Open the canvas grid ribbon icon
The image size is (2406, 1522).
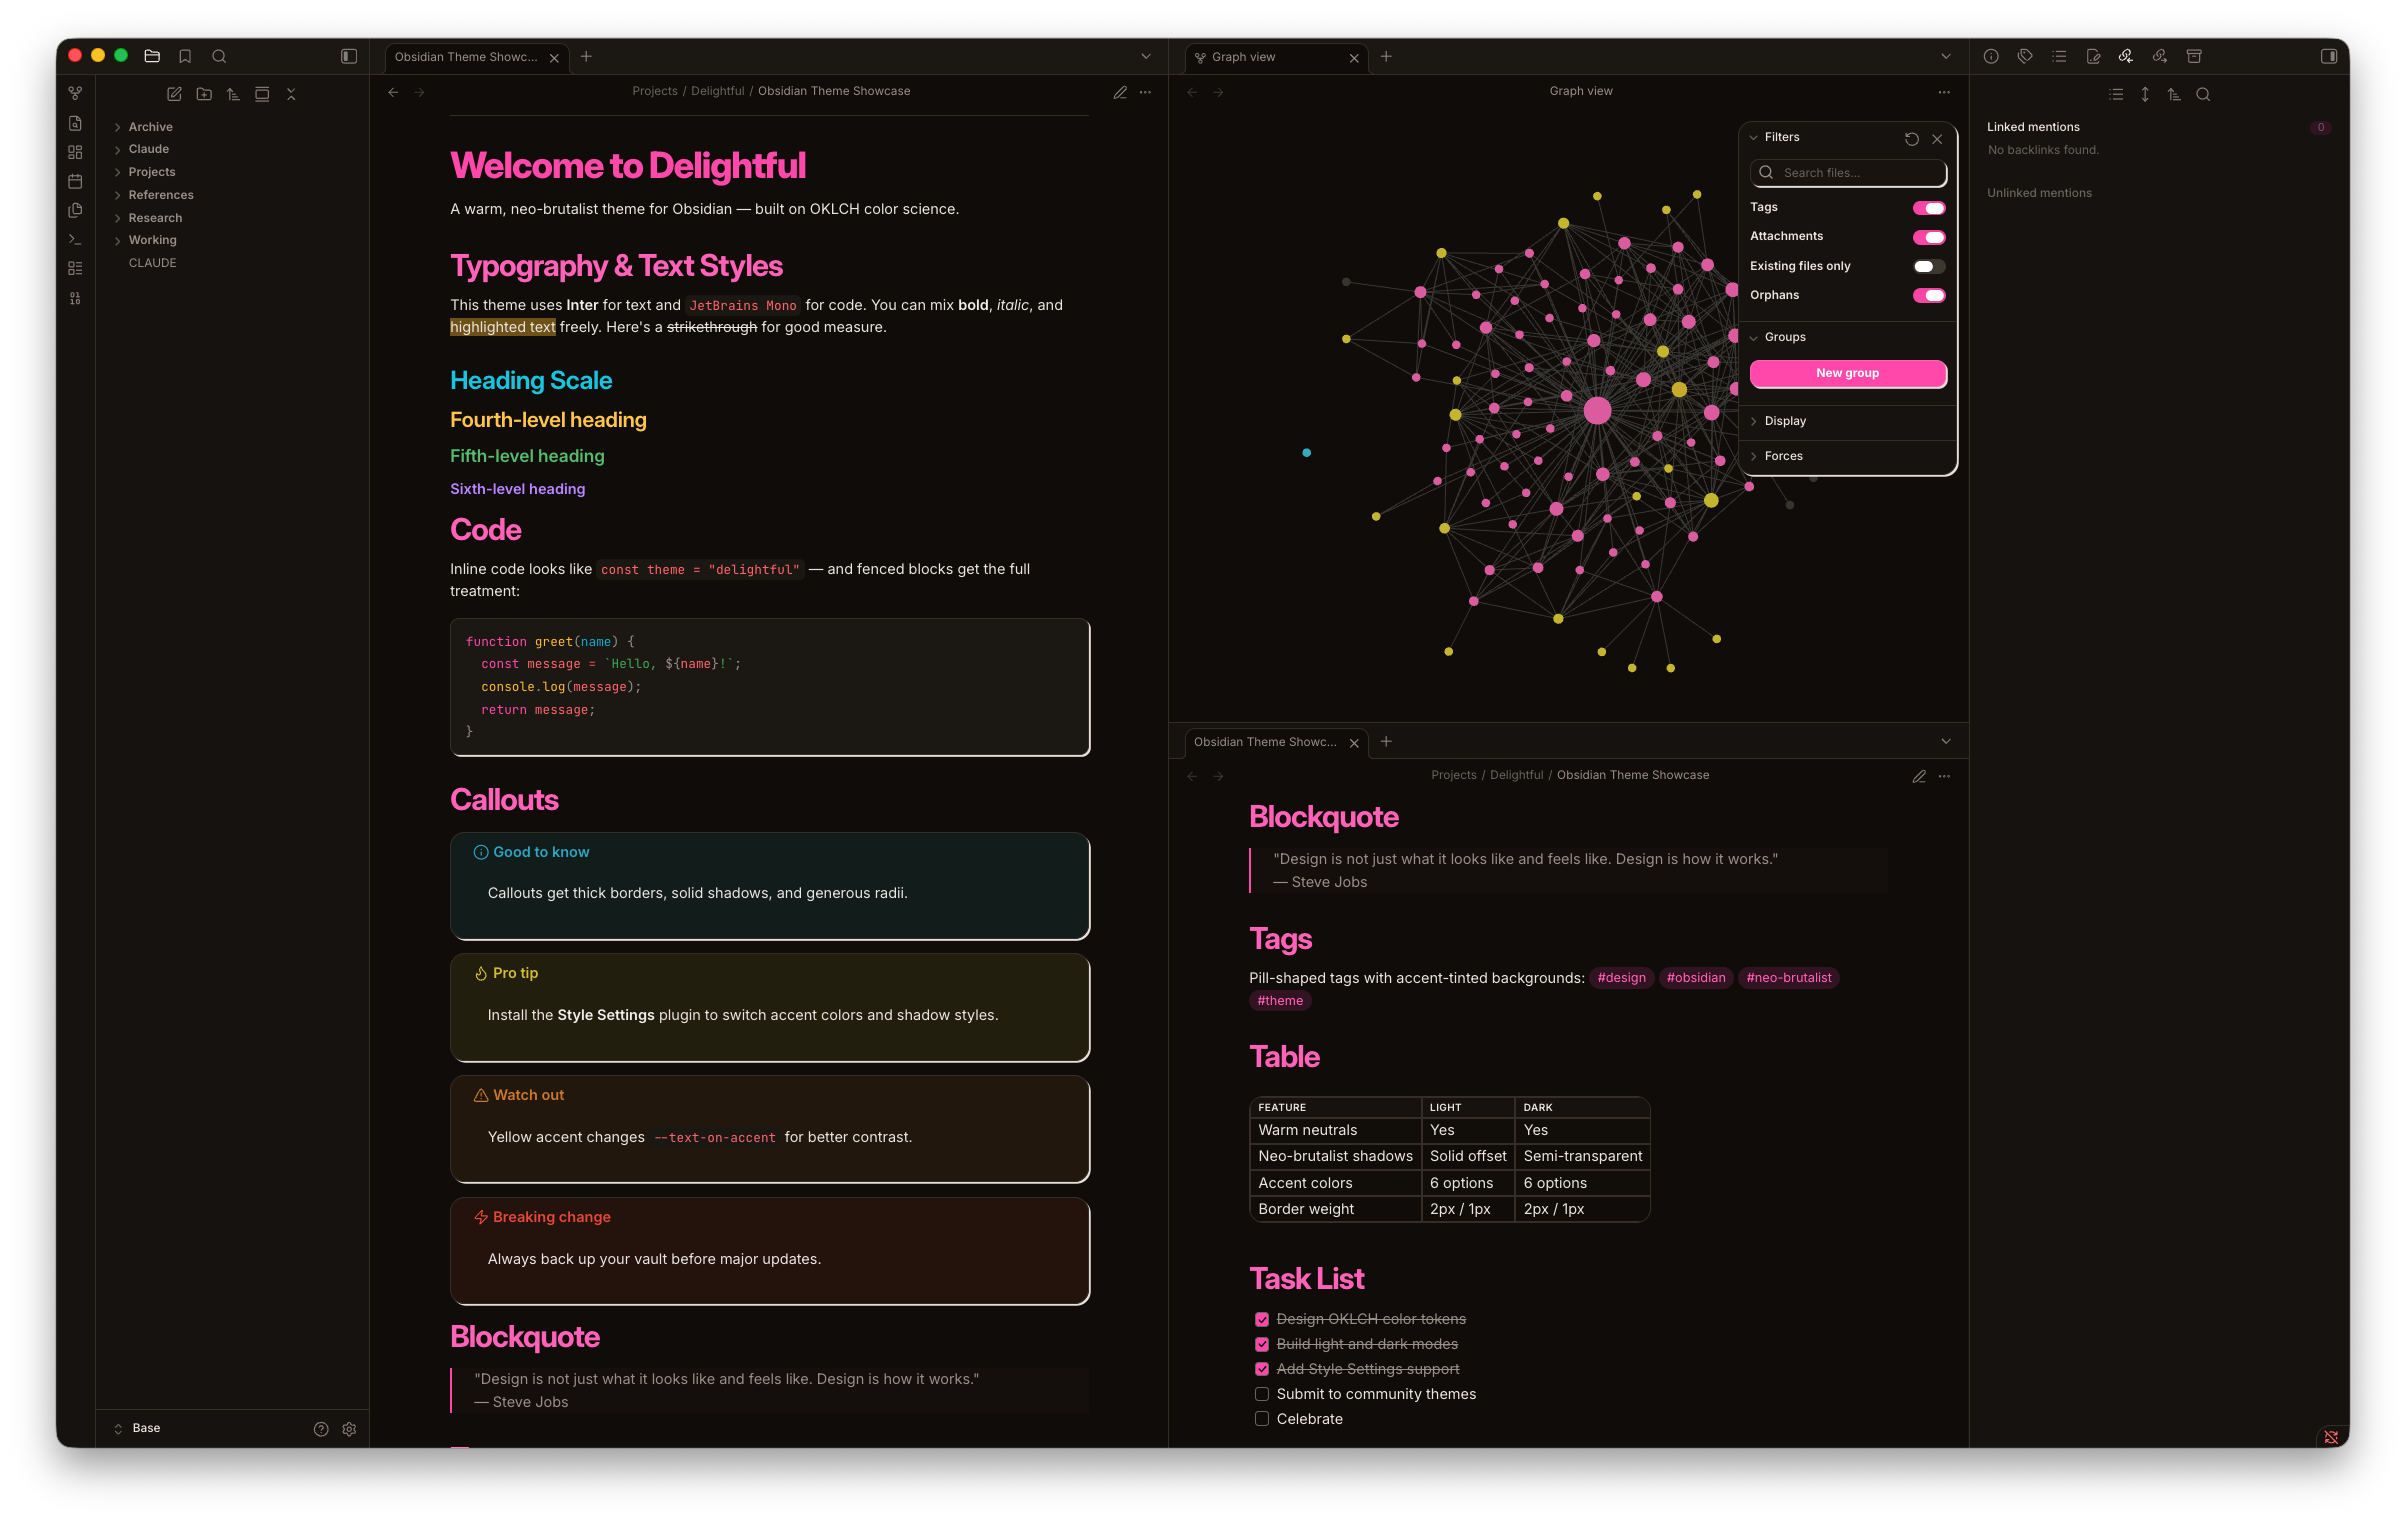point(75,152)
